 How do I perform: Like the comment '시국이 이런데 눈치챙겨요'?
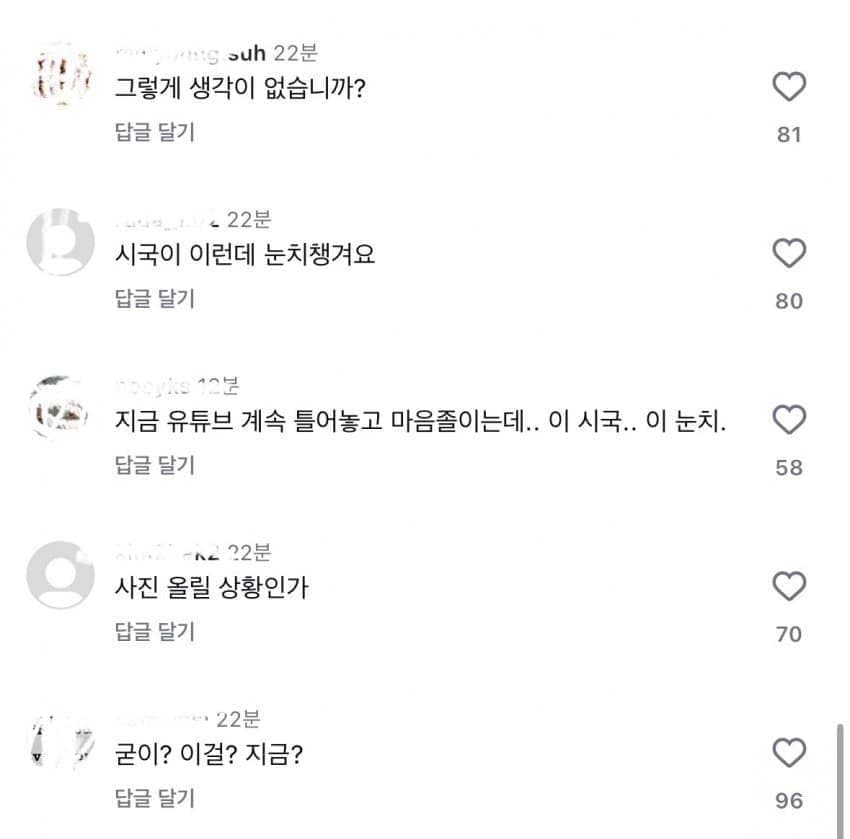click(x=789, y=254)
